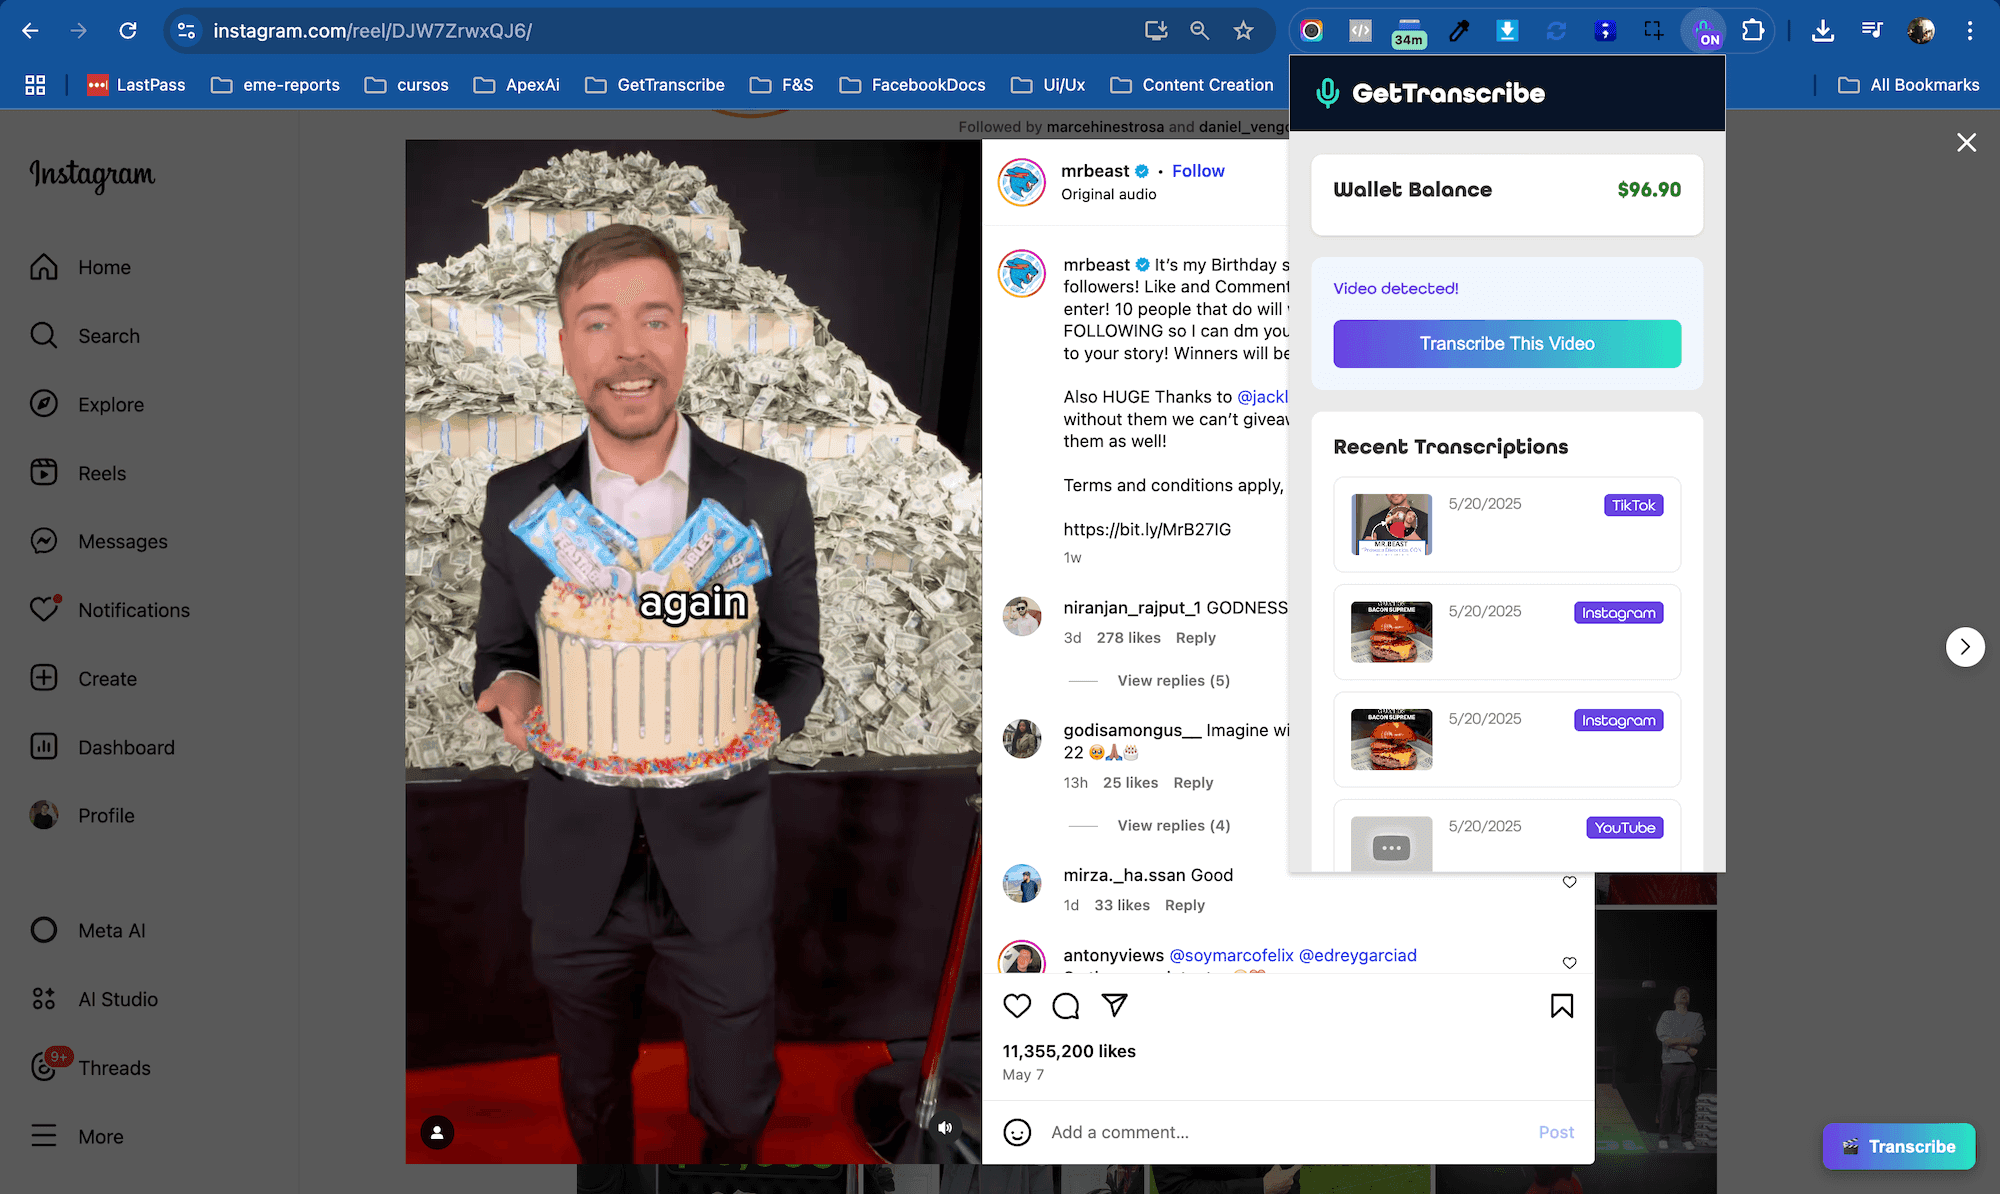Image resolution: width=2000 pixels, height=1194 pixels.
Task: Follow mrbeast using the Follow link
Action: pos(1197,170)
